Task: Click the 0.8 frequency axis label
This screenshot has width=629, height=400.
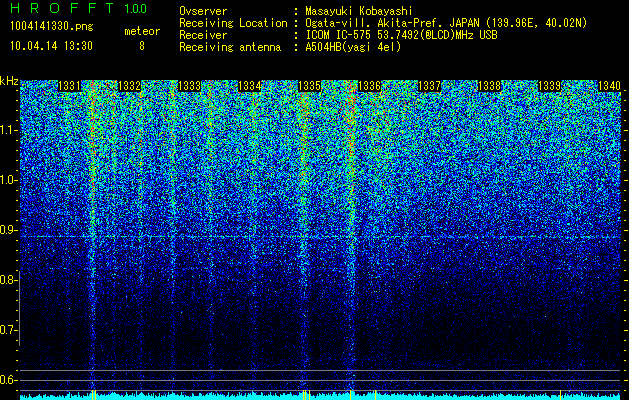Action: tap(8, 280)
